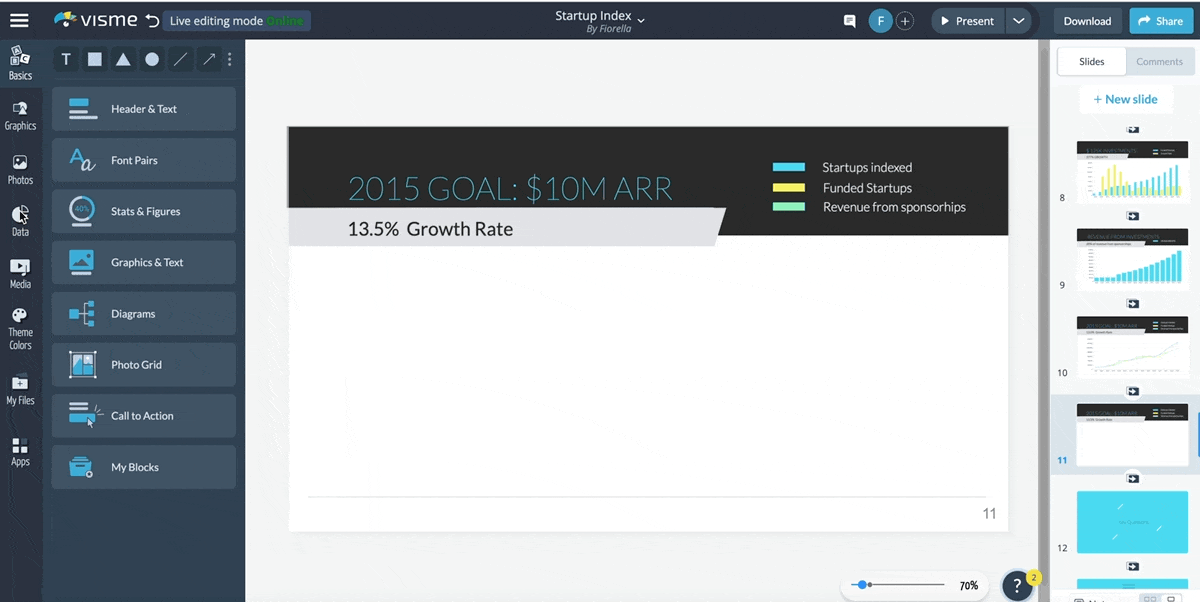This screenshot has height=602, width=1200.
Task: Click the Share button
Action: [1160, 21]
